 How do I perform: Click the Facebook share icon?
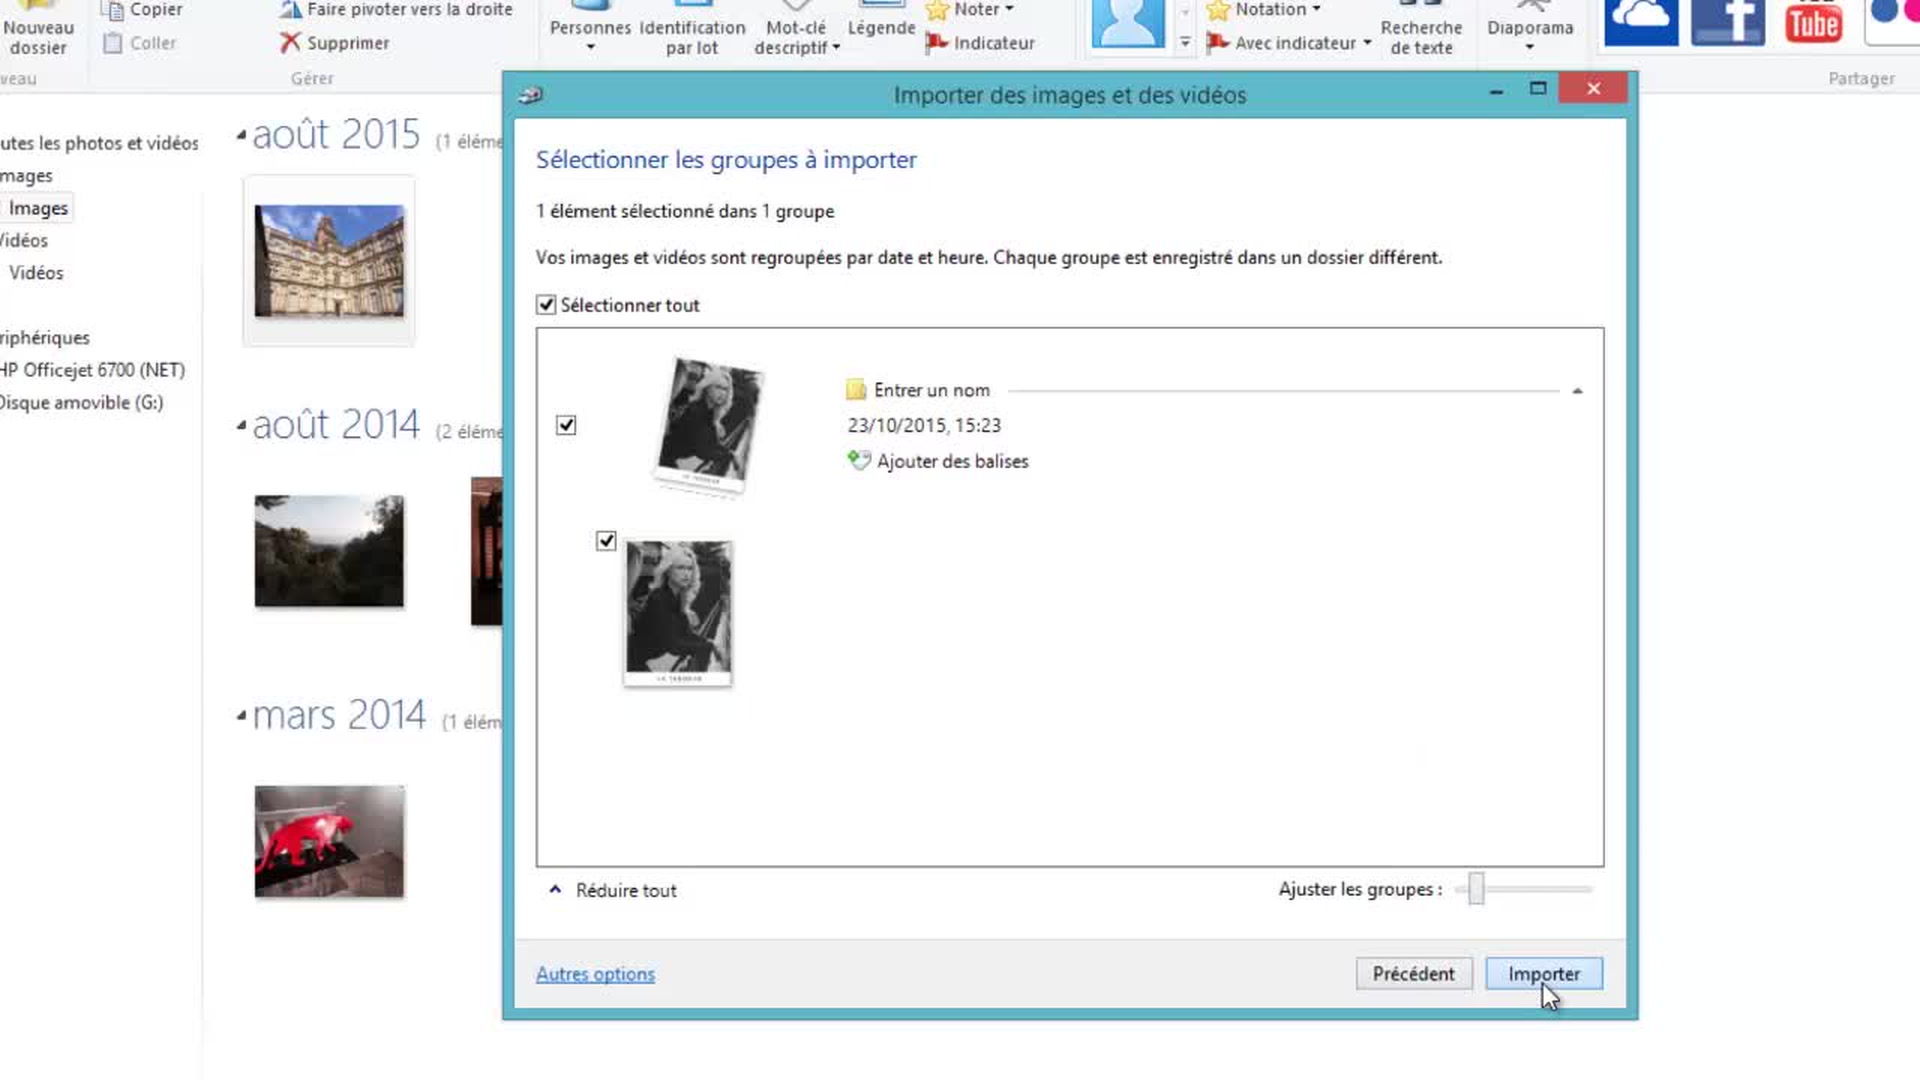[1728, 22]
